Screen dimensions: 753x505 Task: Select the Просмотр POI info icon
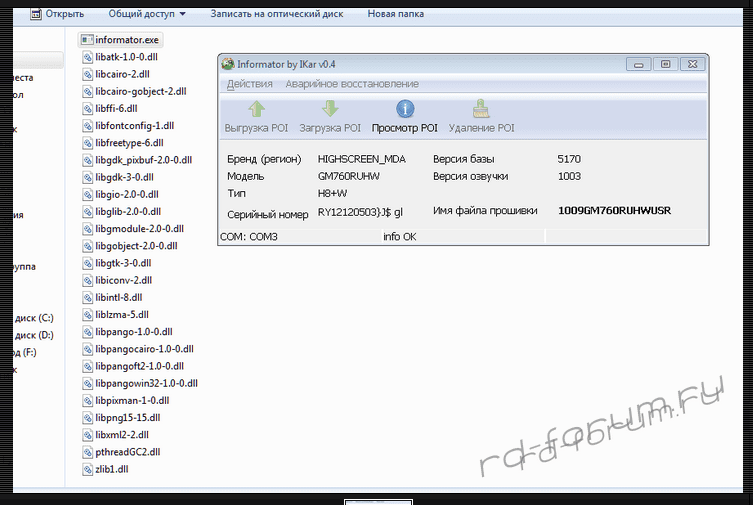click(405, 109)
